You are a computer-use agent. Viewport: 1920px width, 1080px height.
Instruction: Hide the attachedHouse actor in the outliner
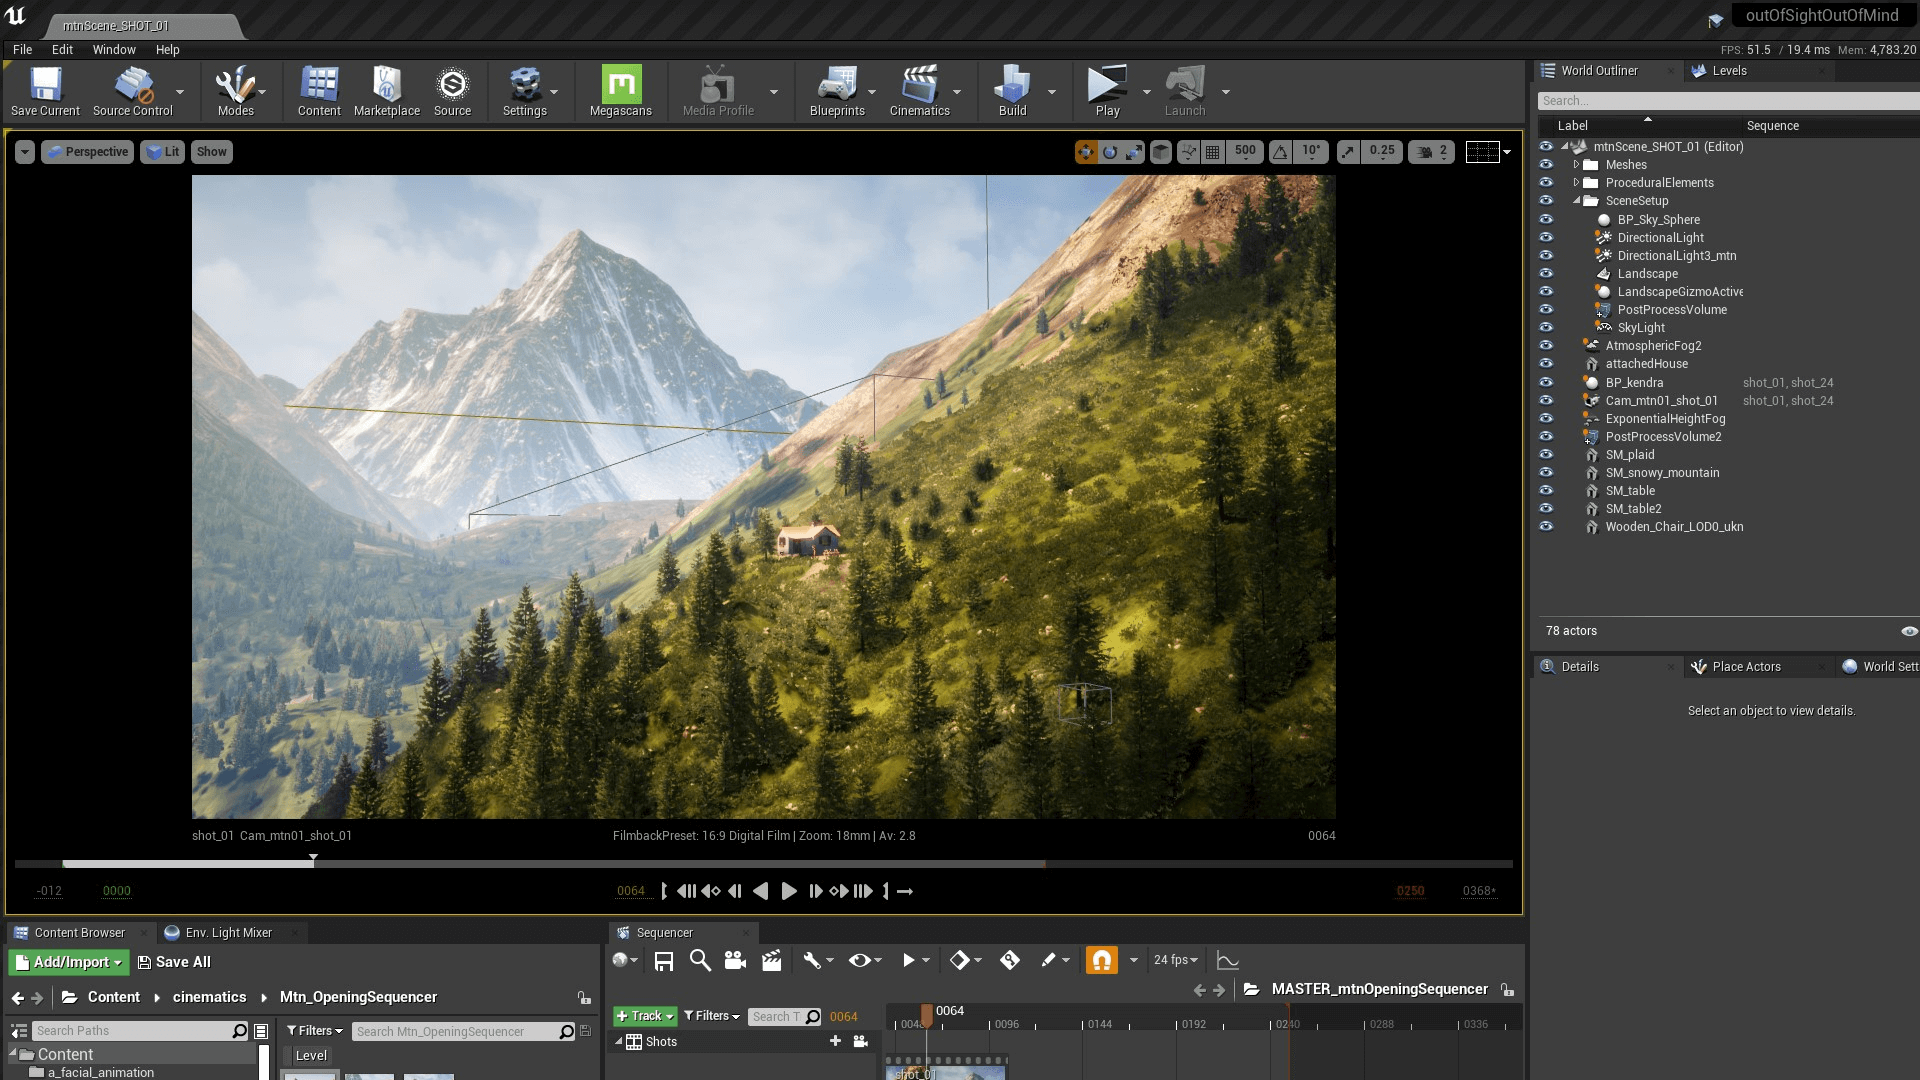(1546, 363)
